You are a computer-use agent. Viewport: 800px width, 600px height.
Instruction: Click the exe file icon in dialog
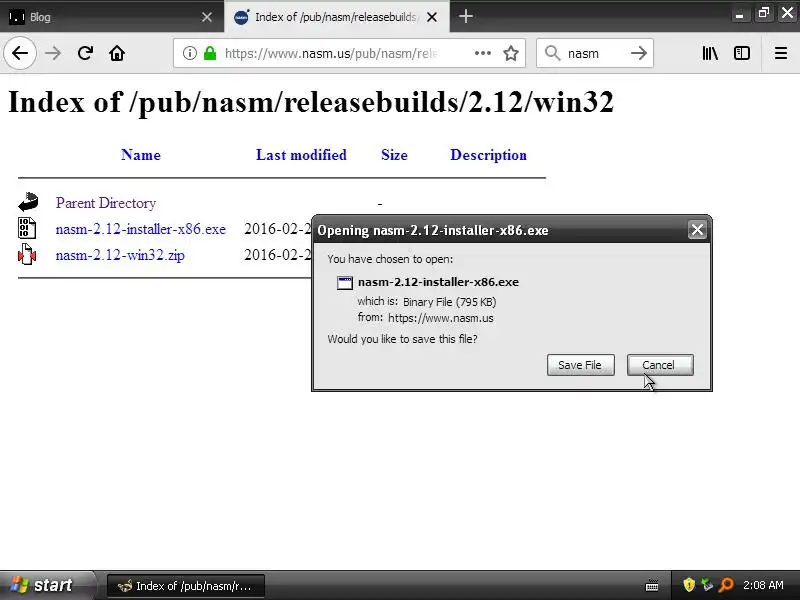(x=345, y=283)
